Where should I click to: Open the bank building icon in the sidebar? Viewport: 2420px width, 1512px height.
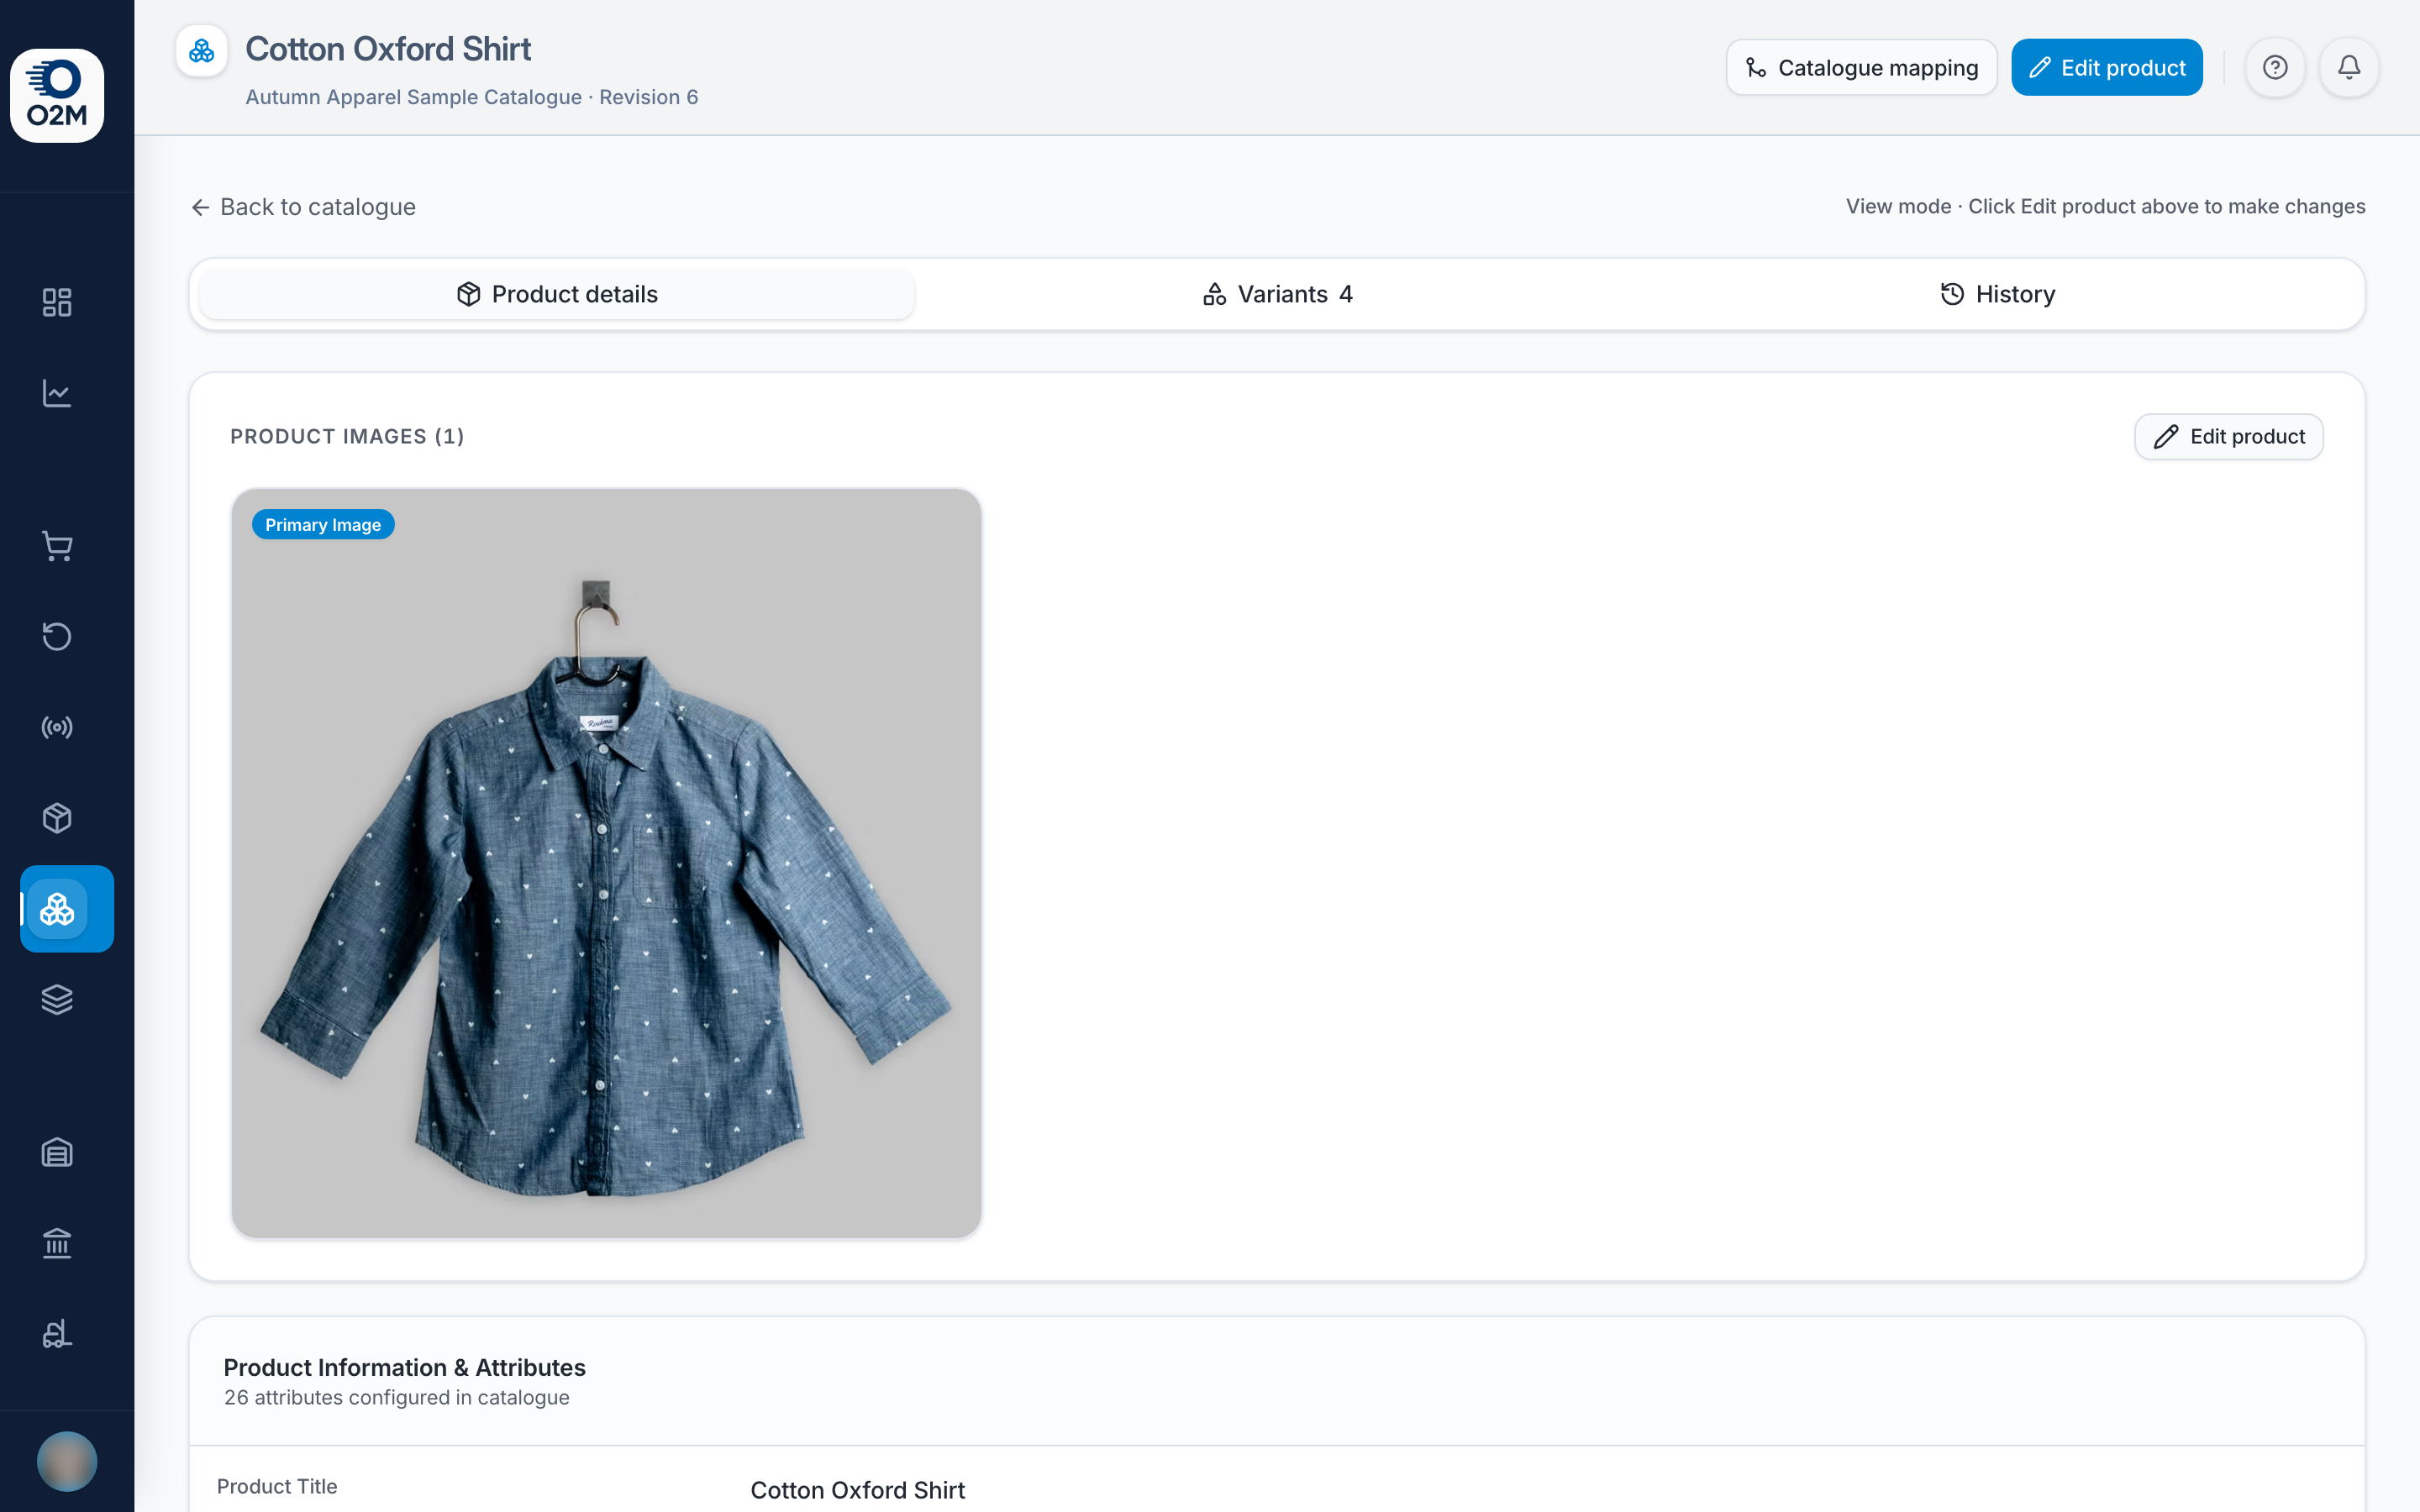57,1243
